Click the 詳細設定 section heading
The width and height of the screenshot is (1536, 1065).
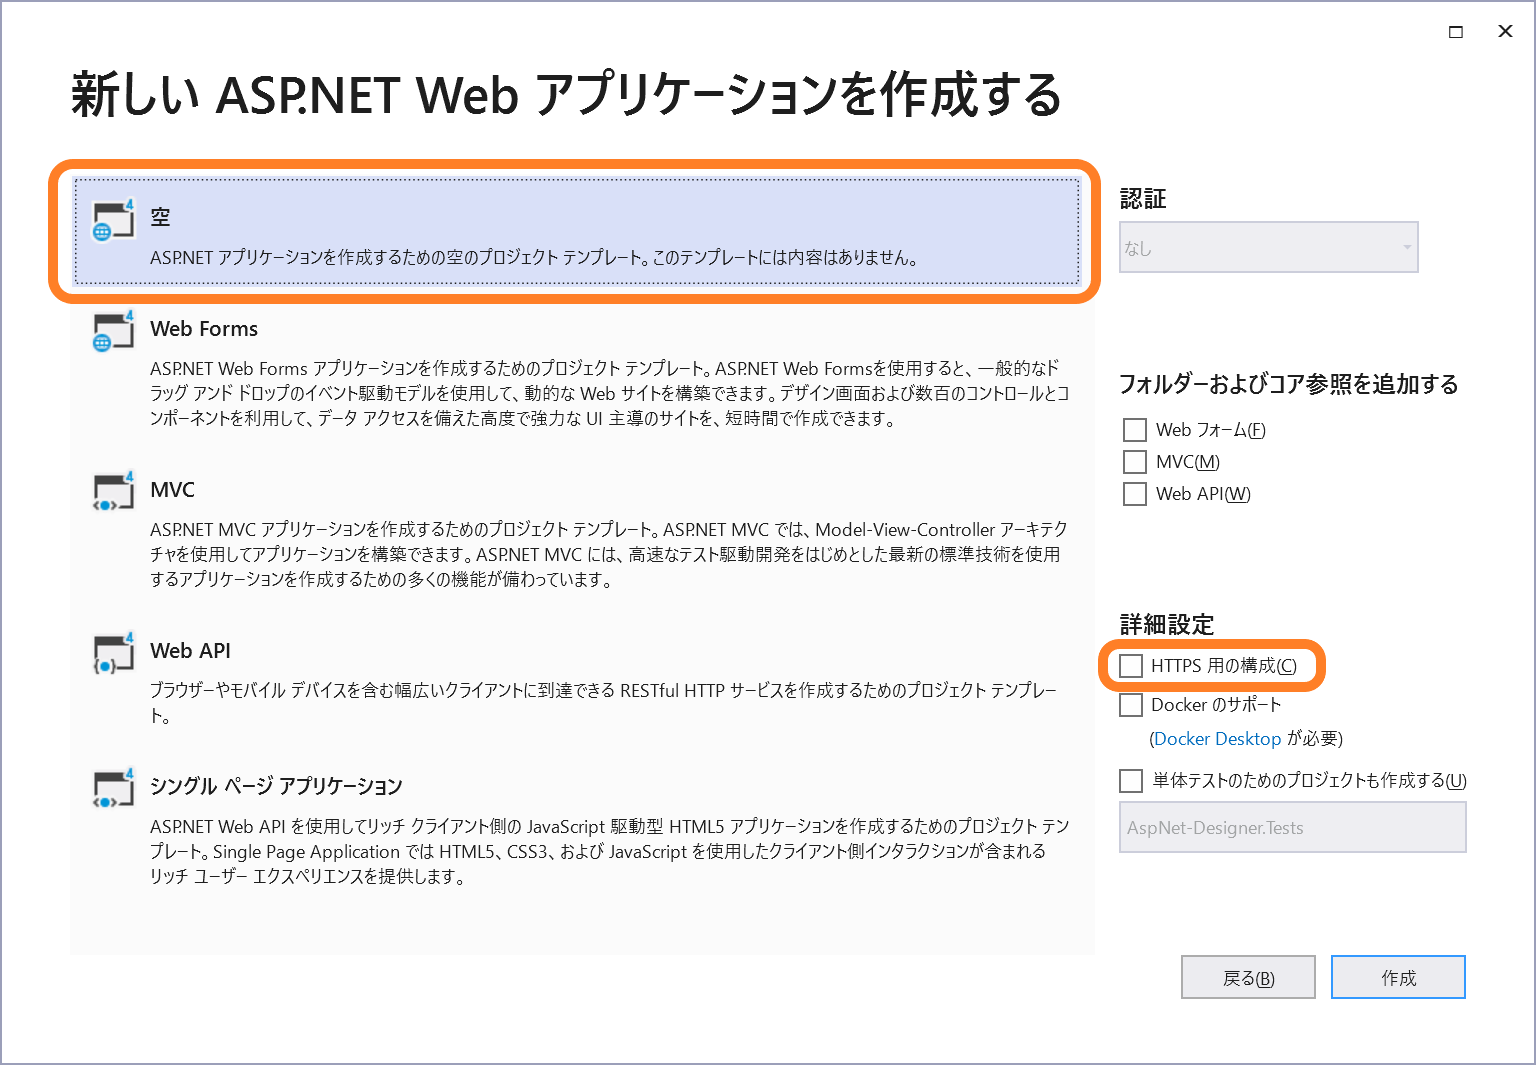coord(1167,625)
